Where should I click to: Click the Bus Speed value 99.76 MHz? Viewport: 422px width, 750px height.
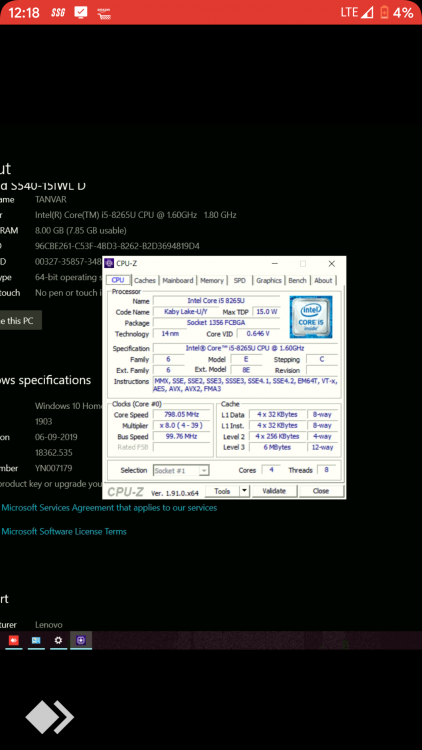(181, 437)
